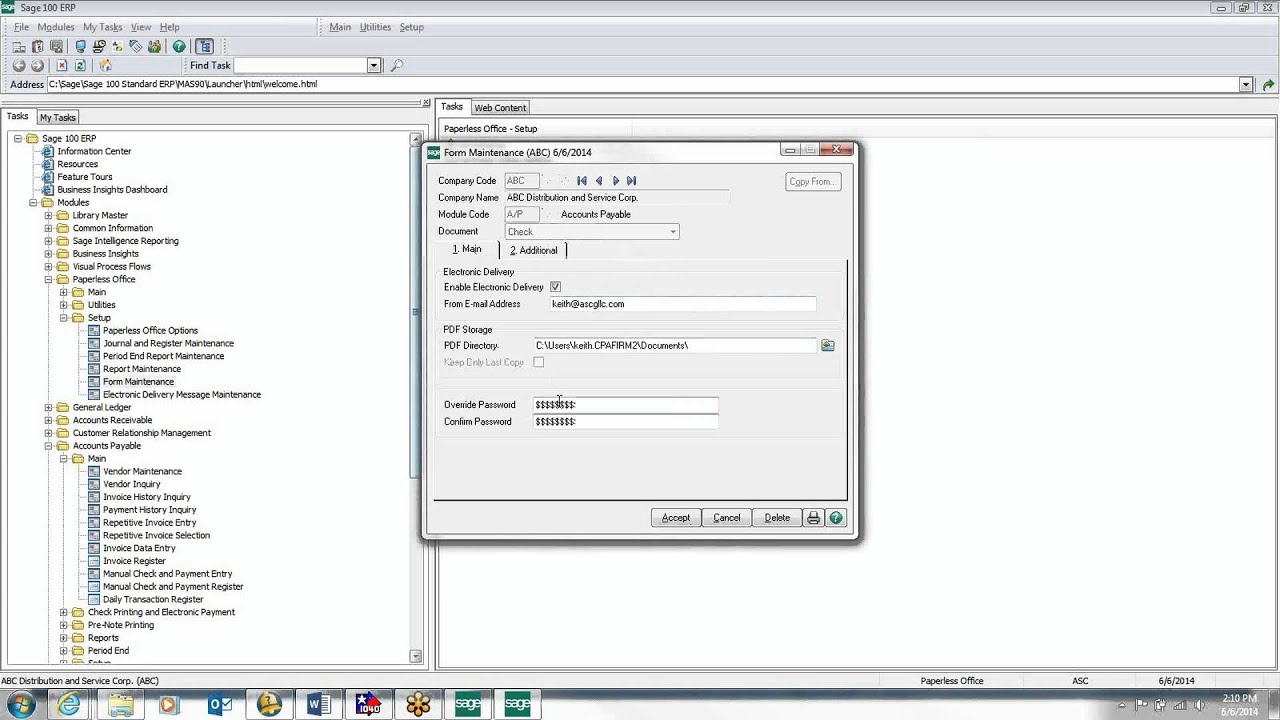This screenshot has width=1280, height=720.
Task: Open the Document dropdown showing Check
Action: click(673, 232)
